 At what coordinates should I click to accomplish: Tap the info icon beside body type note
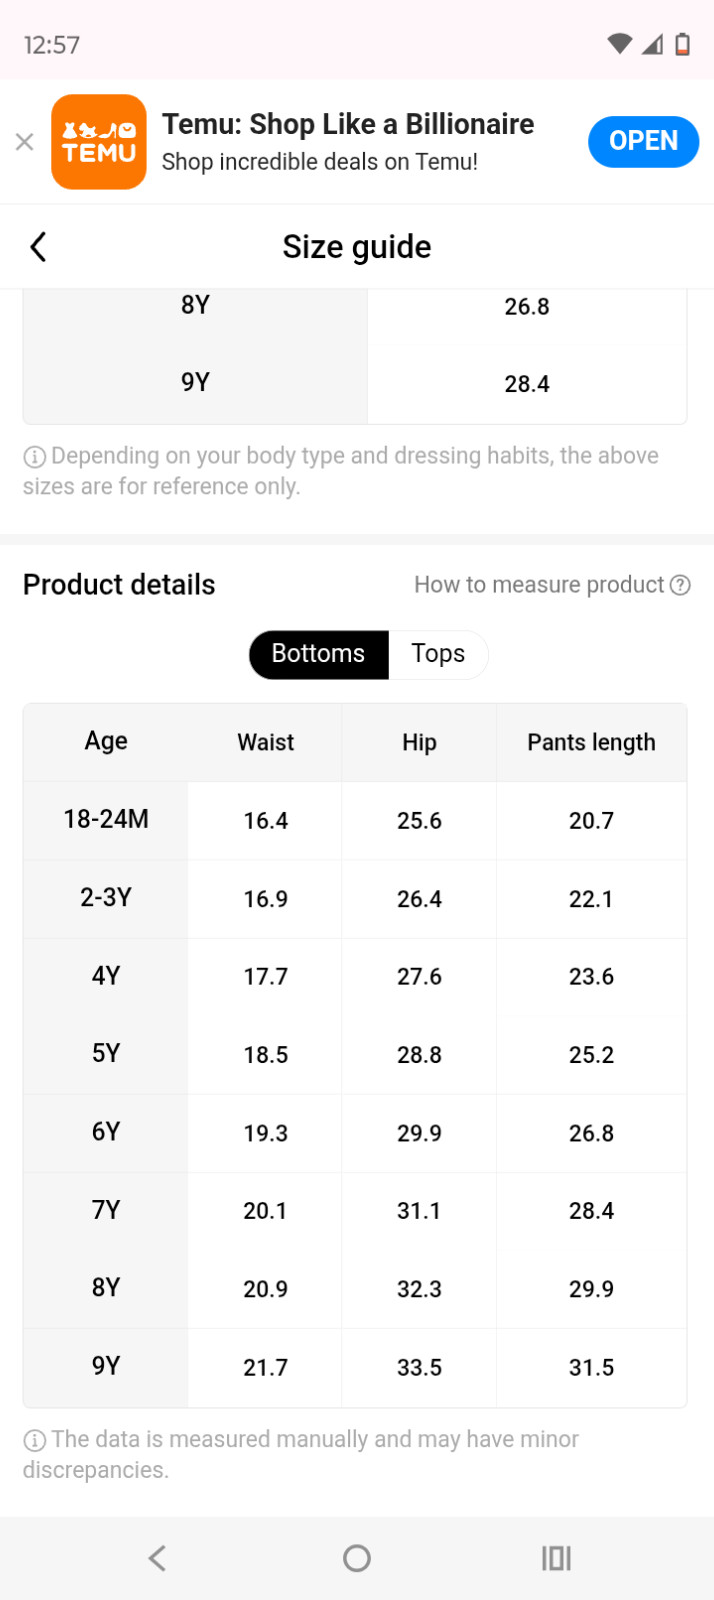coord(34,457)
